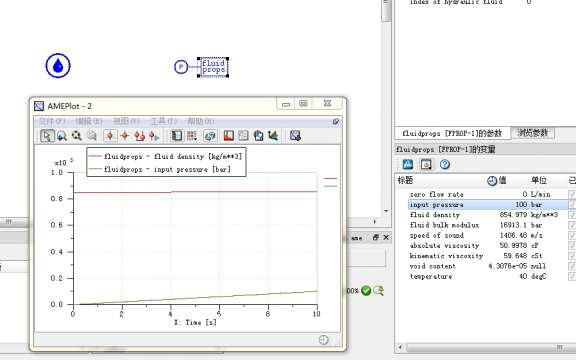Click the blue help question mark icon
Image resolution: width=576 pixels, height=360 pixels.
444,164
